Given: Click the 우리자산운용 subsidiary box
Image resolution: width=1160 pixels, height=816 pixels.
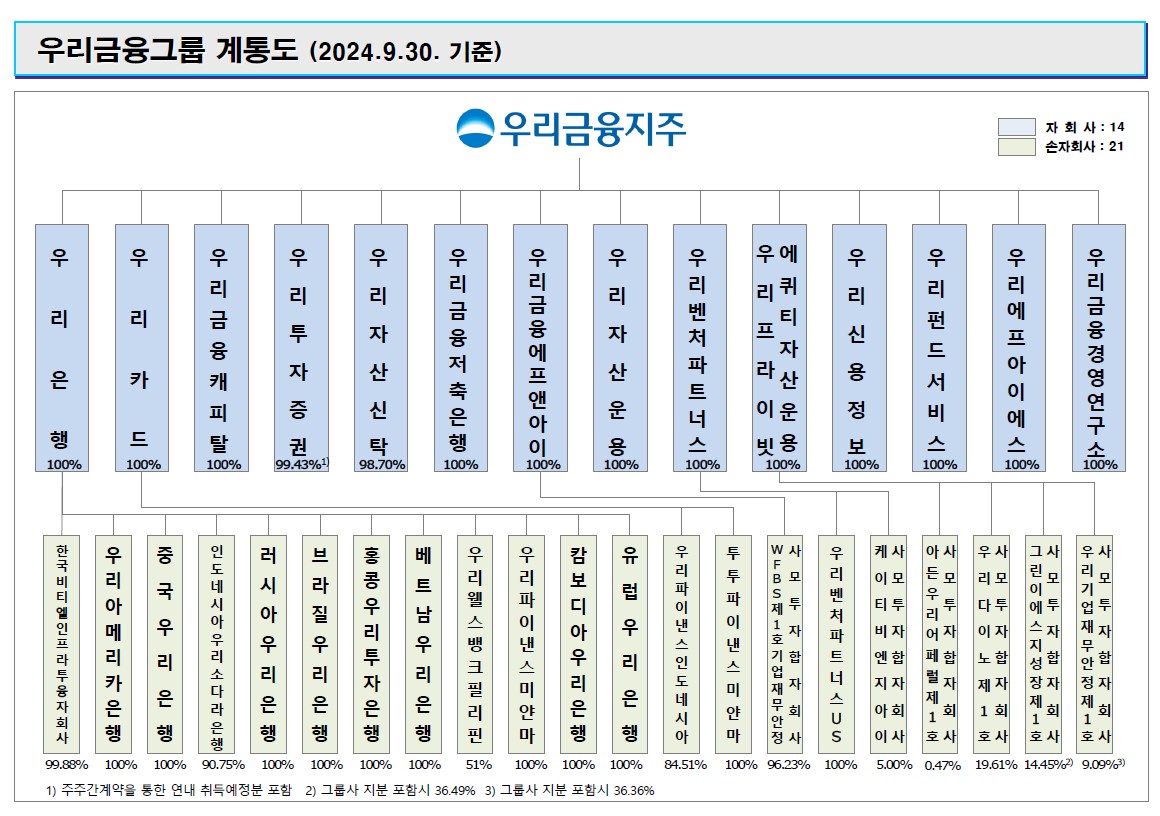Looking at the screenshot, I should tap(621, 348).
